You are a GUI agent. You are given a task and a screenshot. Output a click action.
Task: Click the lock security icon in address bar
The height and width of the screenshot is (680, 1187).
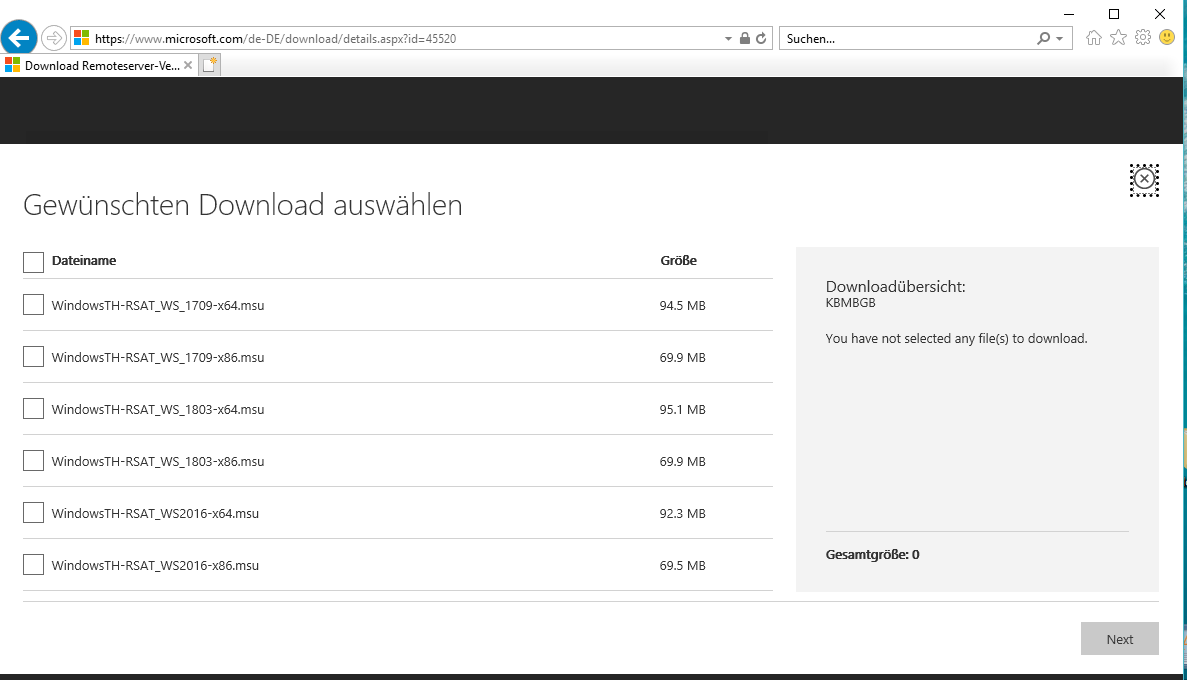[744, 39]
